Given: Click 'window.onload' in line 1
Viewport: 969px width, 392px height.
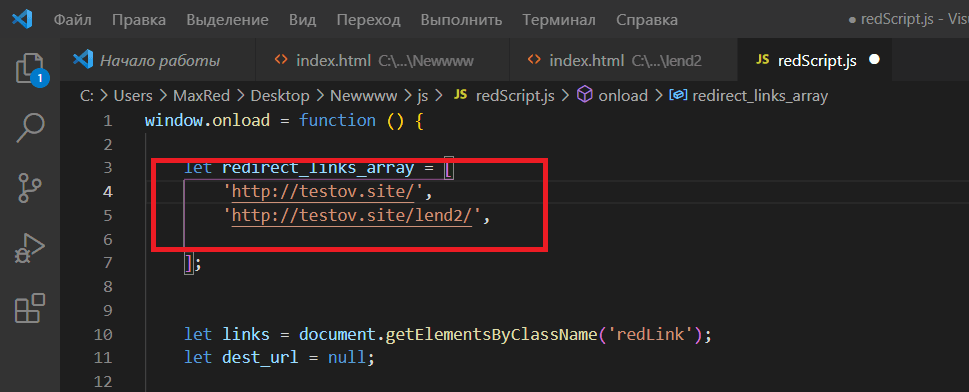Looking at the screenshot, I should (x=207, y=121).
